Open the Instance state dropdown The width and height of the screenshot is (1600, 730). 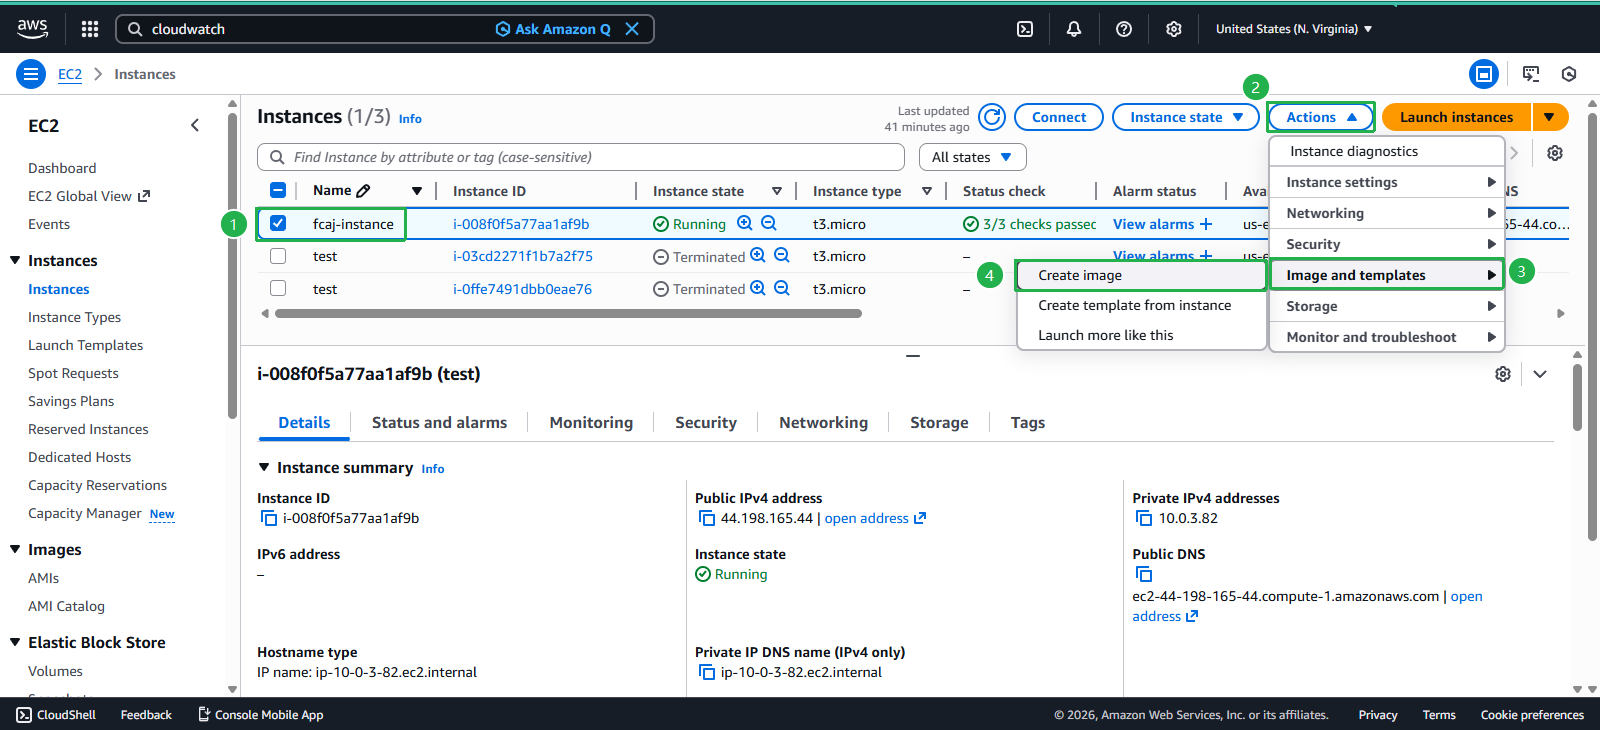point(1187,117)
